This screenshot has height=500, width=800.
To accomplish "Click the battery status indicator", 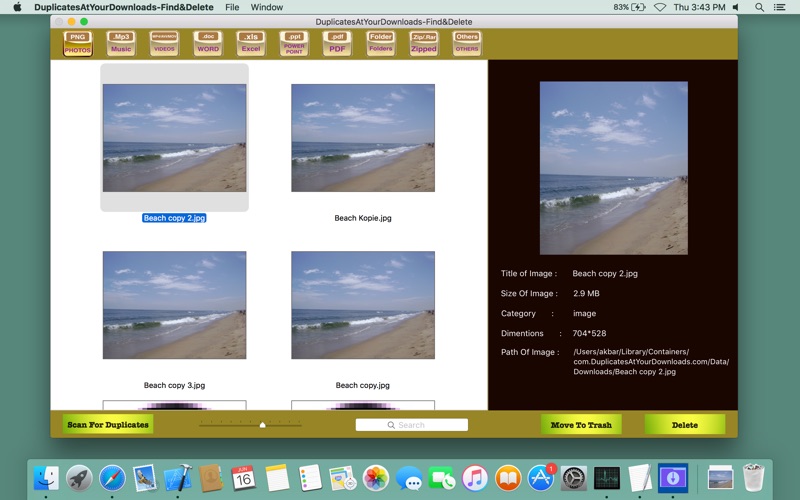I will point(630,7).
